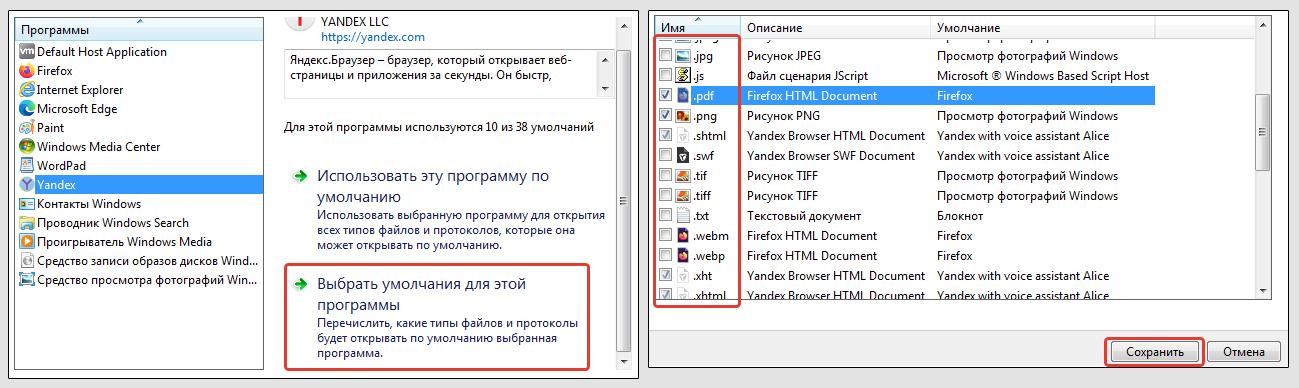Click the .tif file type icon
Viewport: 1299px width, 388px height.
683,176
